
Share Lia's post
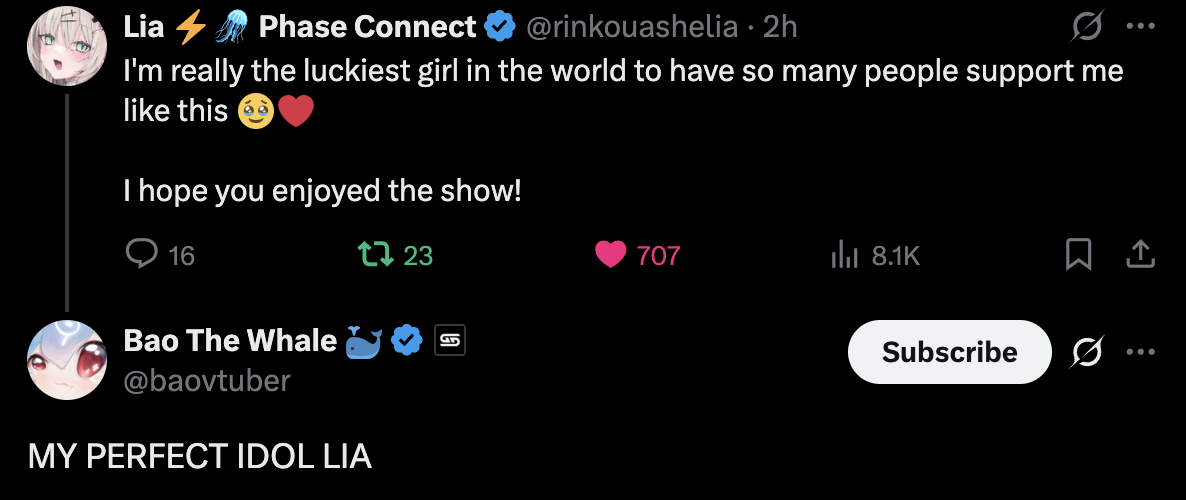tap(1140, 255)
